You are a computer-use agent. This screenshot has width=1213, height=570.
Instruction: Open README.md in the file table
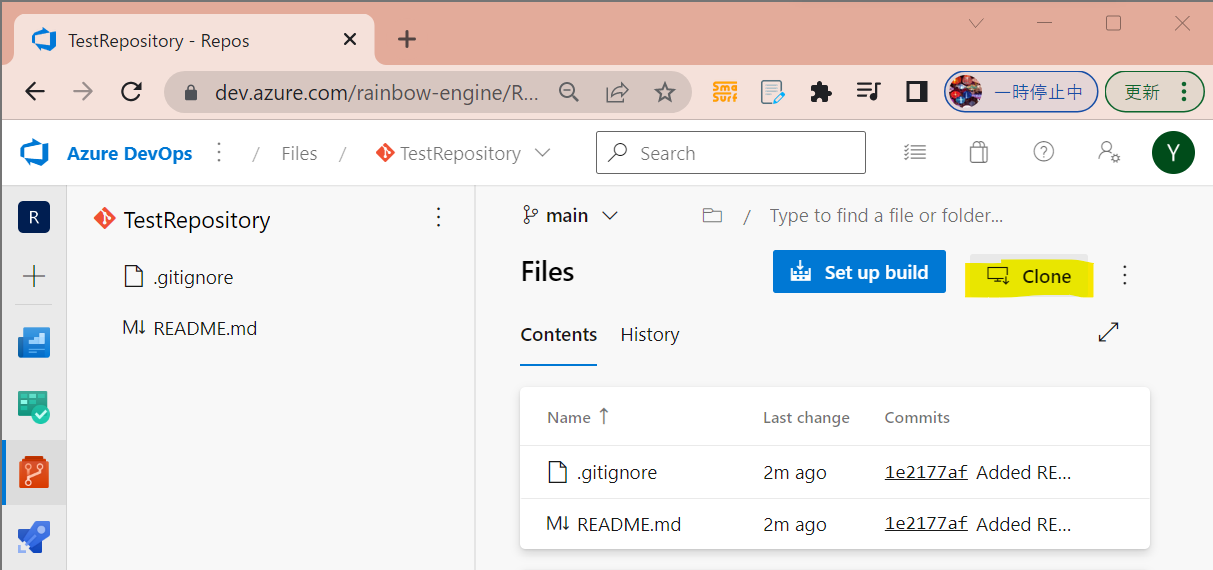pos(629,525)
